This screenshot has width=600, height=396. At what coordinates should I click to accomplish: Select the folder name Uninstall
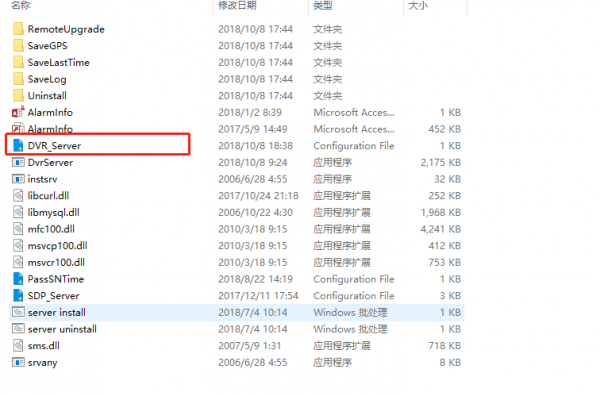click(x=47, y=96)
